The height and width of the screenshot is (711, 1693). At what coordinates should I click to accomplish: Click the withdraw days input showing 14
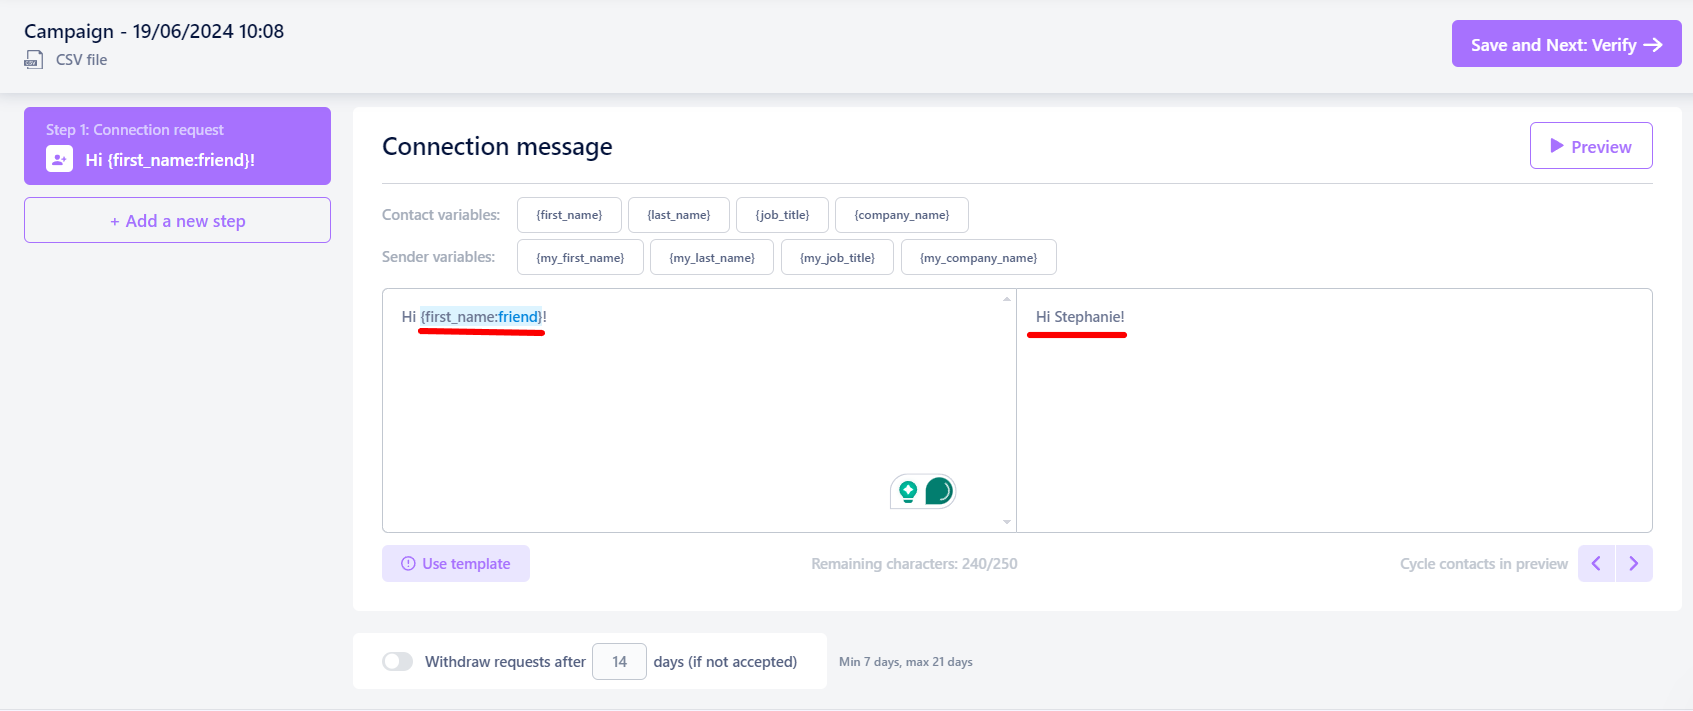point(619,662)
